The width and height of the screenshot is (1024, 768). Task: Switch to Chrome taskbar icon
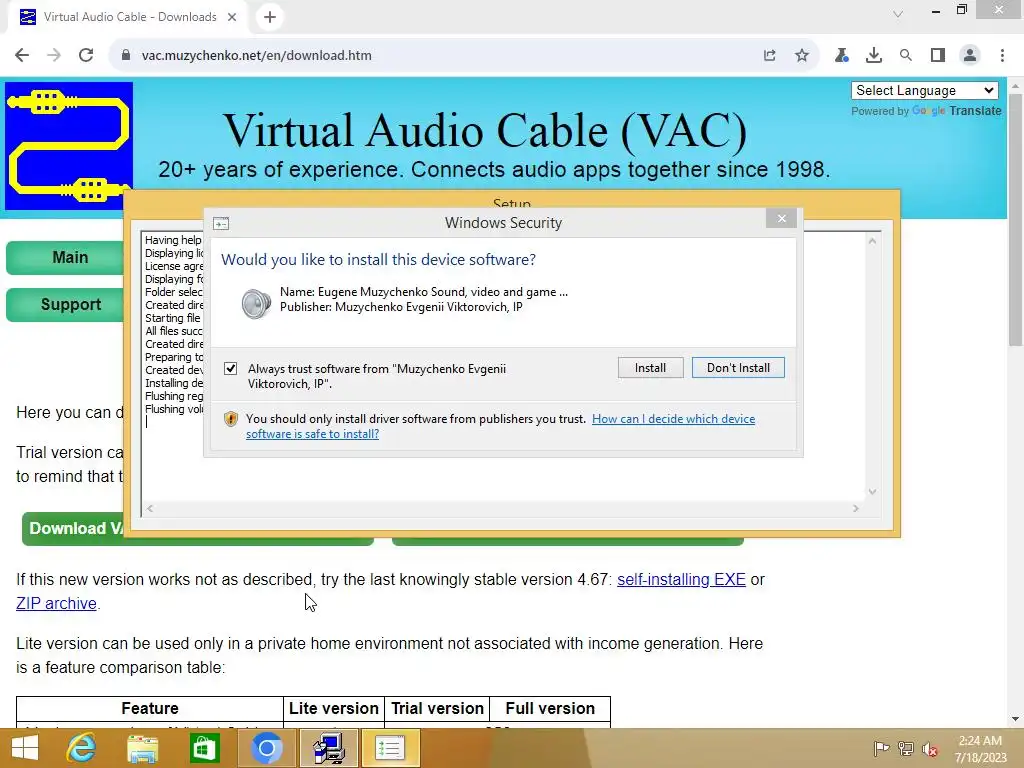click(266, 748)
